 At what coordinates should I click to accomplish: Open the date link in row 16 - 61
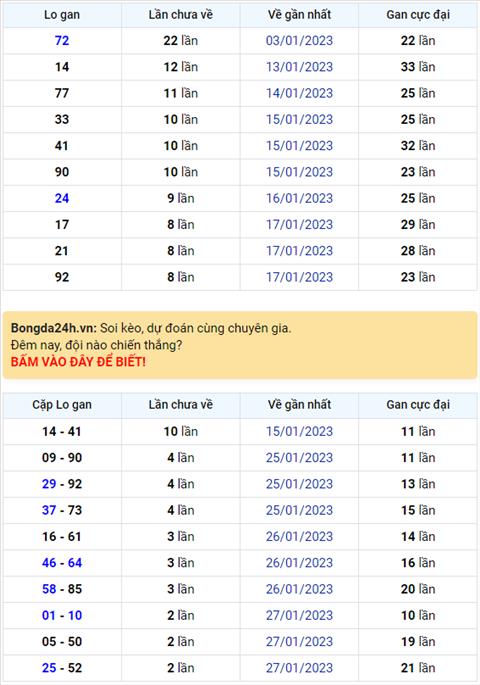pyautogui.click(x=299, y=536)
